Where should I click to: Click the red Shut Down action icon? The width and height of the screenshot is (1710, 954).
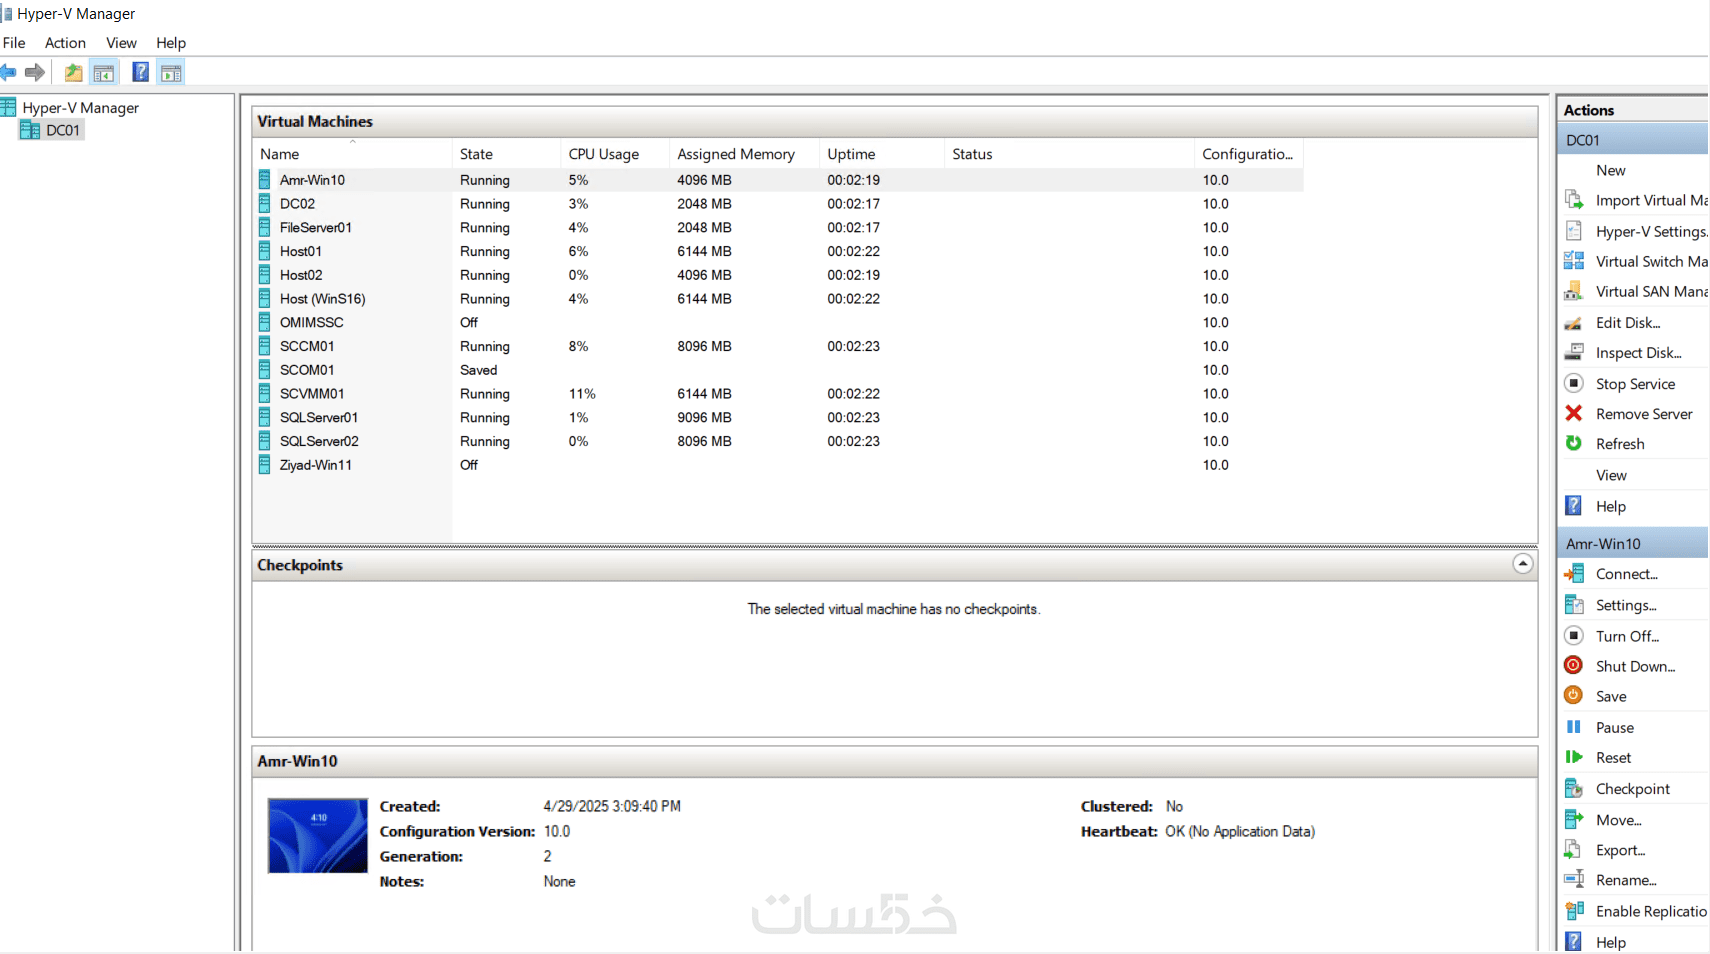pos(1574,665)
